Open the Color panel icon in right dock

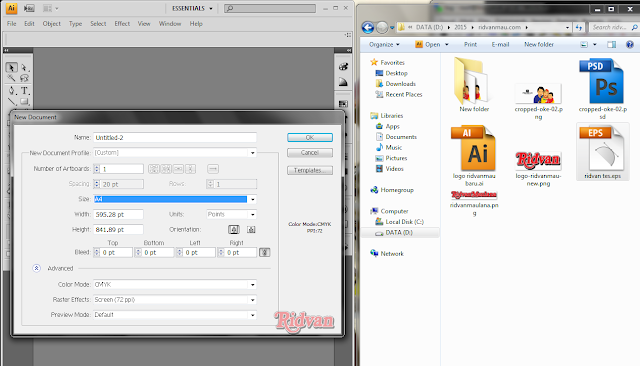tap(343, 67)
